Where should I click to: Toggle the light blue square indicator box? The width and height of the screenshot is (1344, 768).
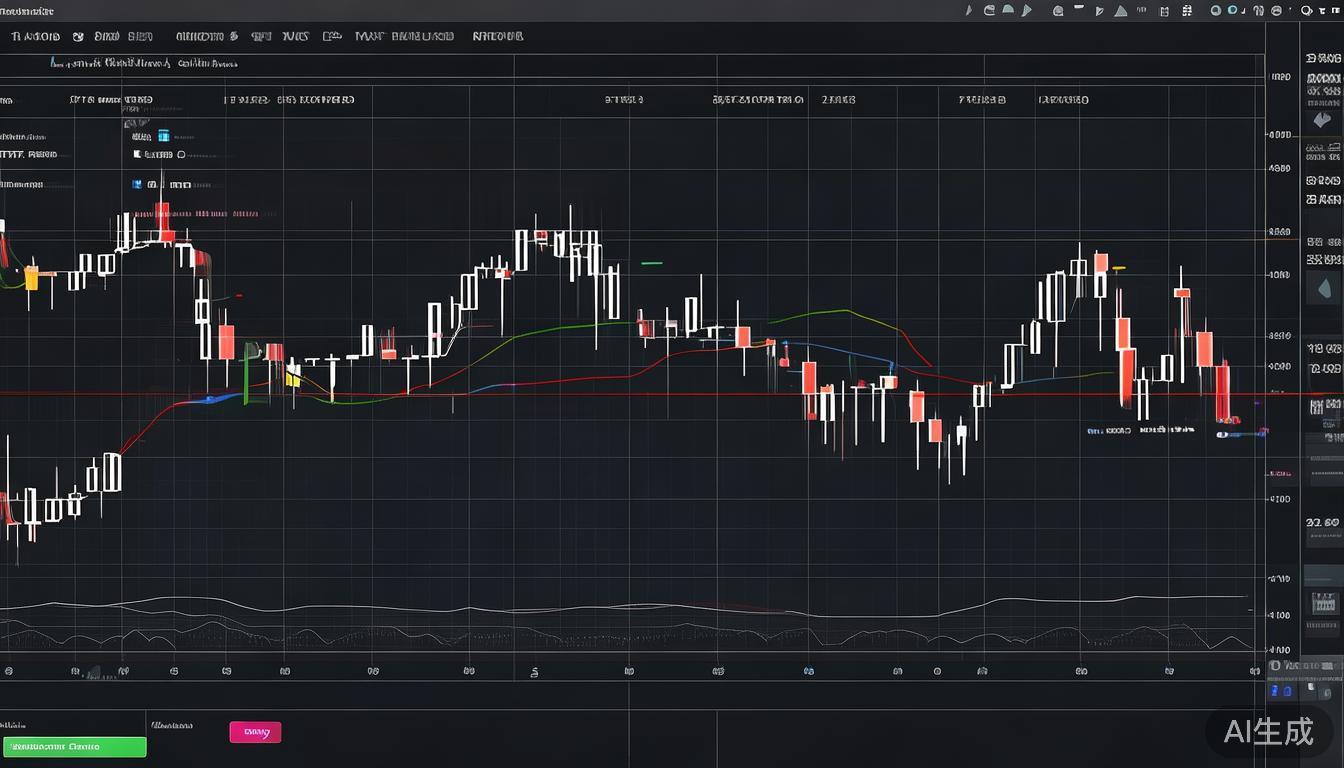(x=163, y=135)
